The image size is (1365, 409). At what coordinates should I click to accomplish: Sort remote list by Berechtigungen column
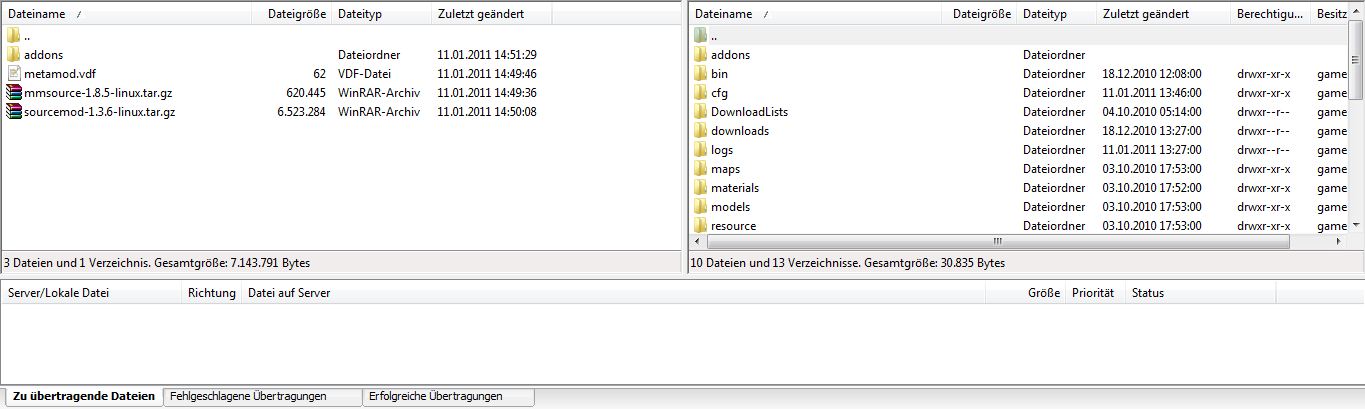click(1269, 14)
